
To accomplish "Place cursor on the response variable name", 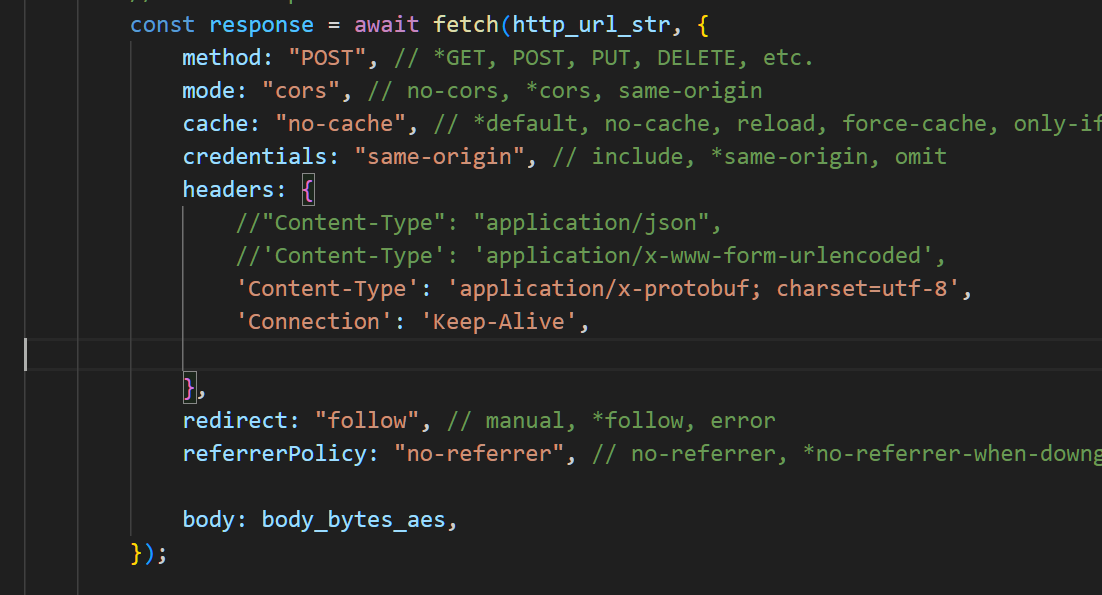I will 255,24.
